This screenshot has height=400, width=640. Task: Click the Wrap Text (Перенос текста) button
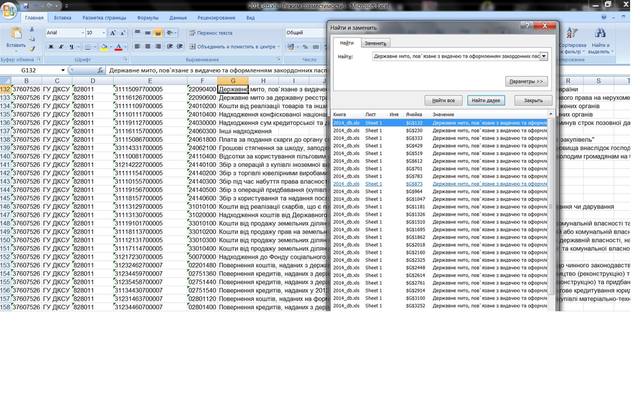click(210, 33)
